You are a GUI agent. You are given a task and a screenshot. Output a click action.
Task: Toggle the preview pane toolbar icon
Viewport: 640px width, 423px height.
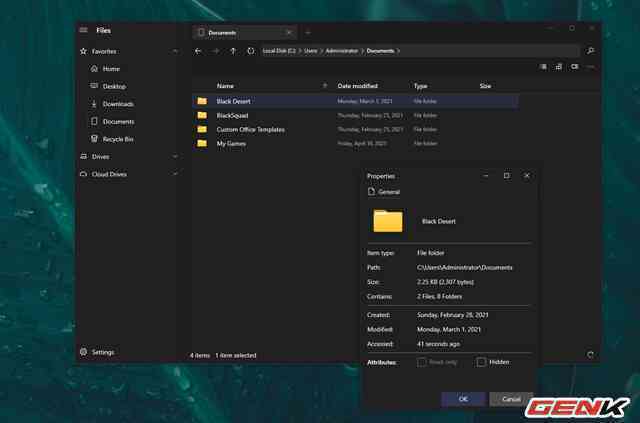coord(575,67)
